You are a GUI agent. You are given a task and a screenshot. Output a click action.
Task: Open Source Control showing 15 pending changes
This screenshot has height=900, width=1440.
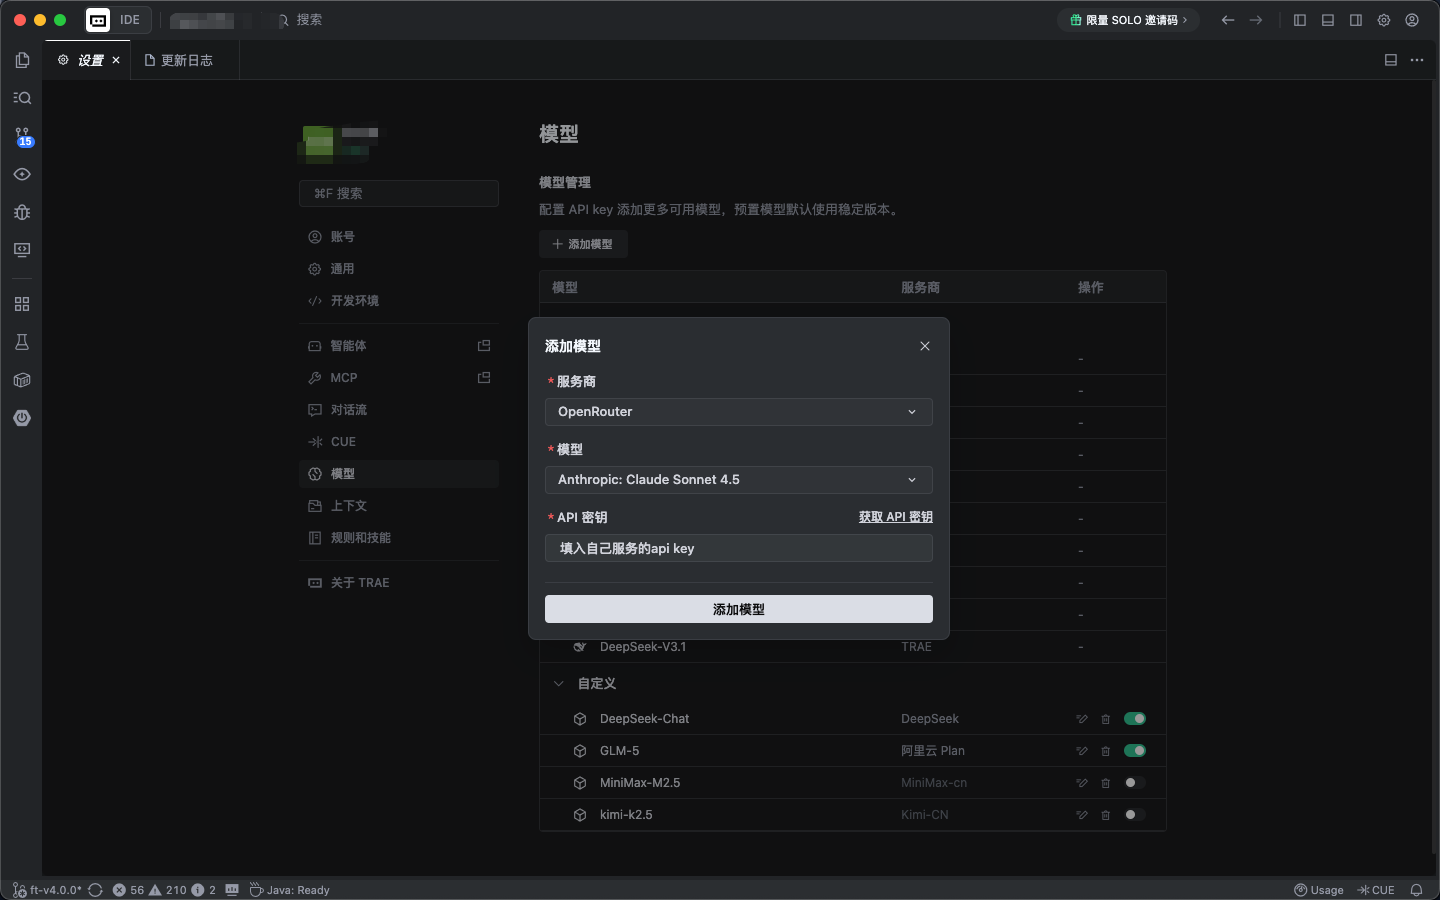[x=22, y=135]
